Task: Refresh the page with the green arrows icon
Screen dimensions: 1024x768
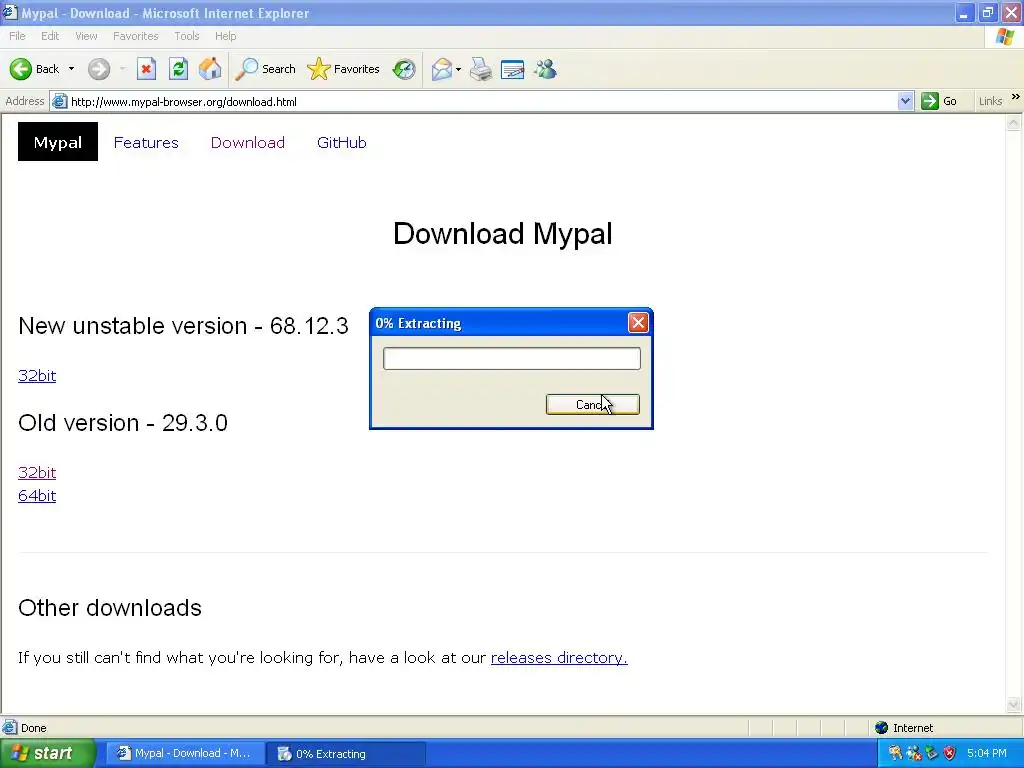Action: 178,69
